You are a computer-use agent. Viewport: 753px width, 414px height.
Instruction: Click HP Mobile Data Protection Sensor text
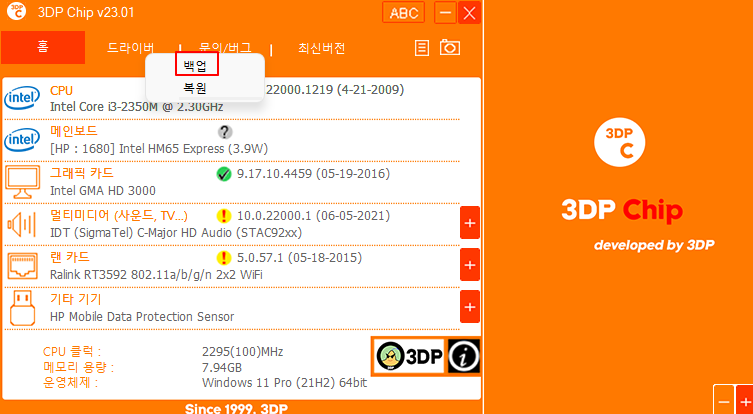(142, 317)
